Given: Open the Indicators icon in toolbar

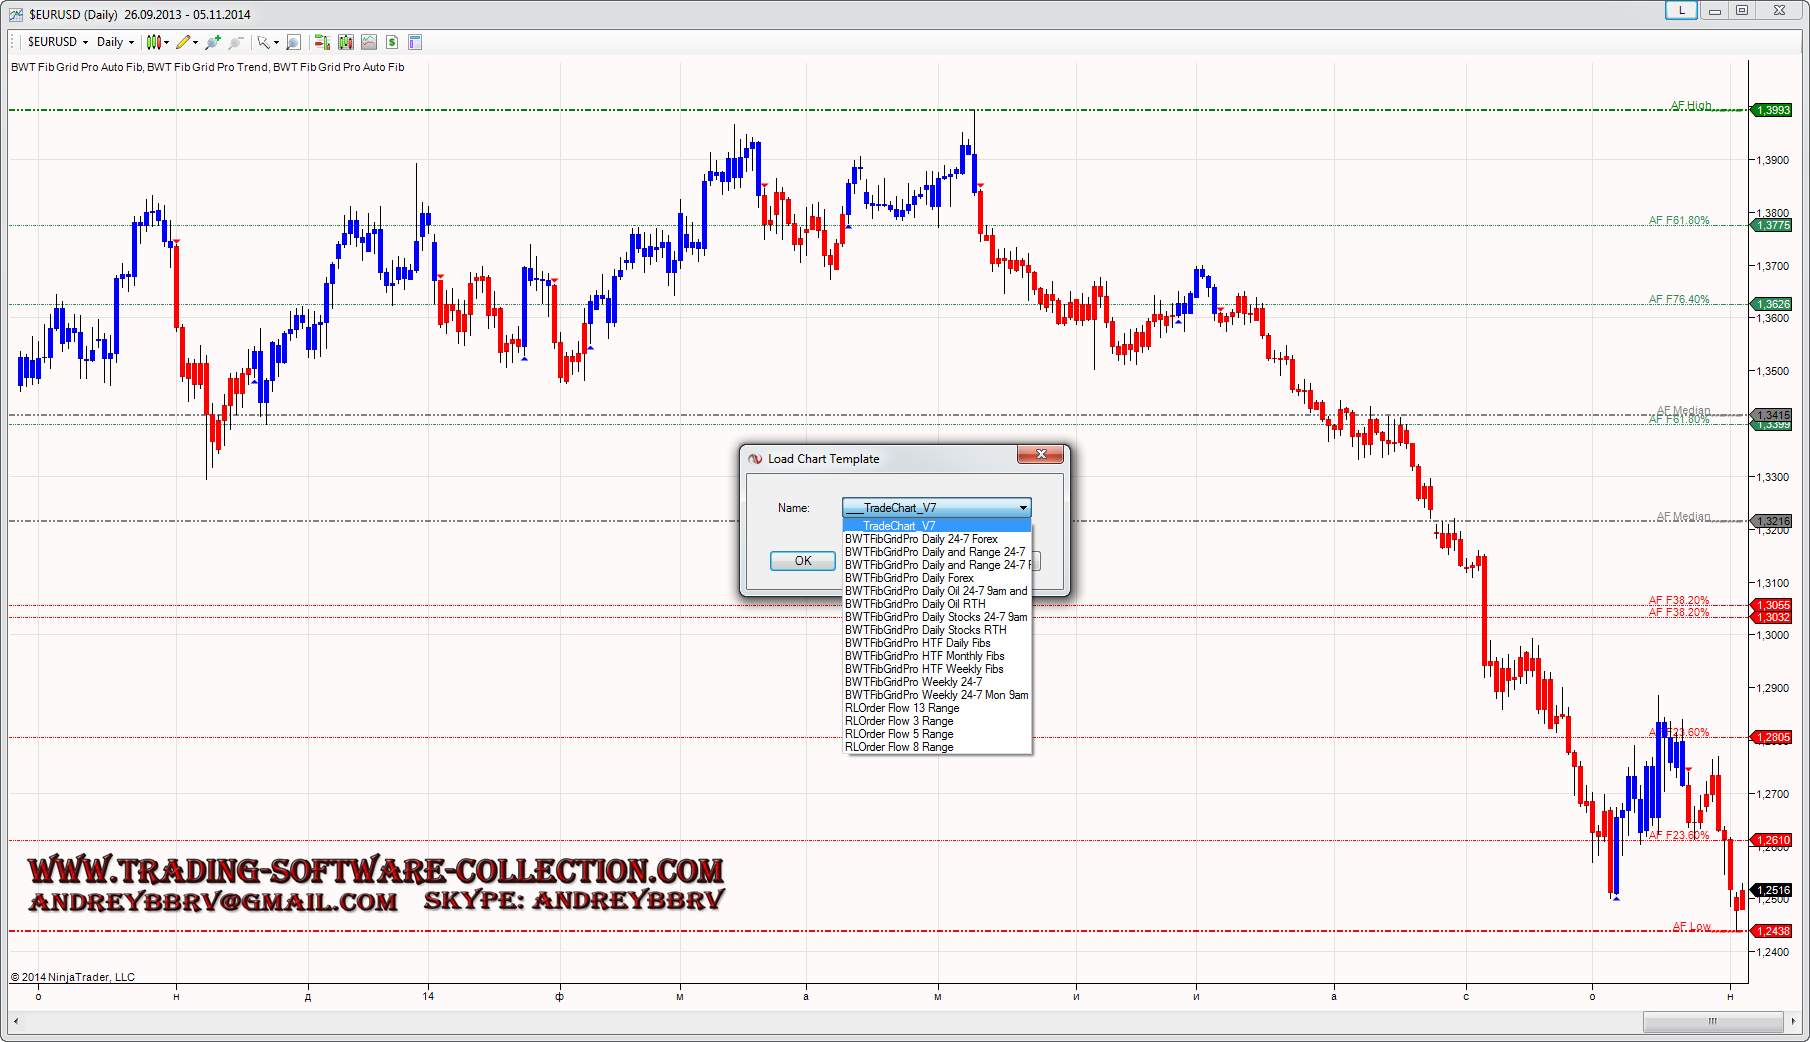Looking at the screenshot, I should pyautogui.click(x=369, y=42).
